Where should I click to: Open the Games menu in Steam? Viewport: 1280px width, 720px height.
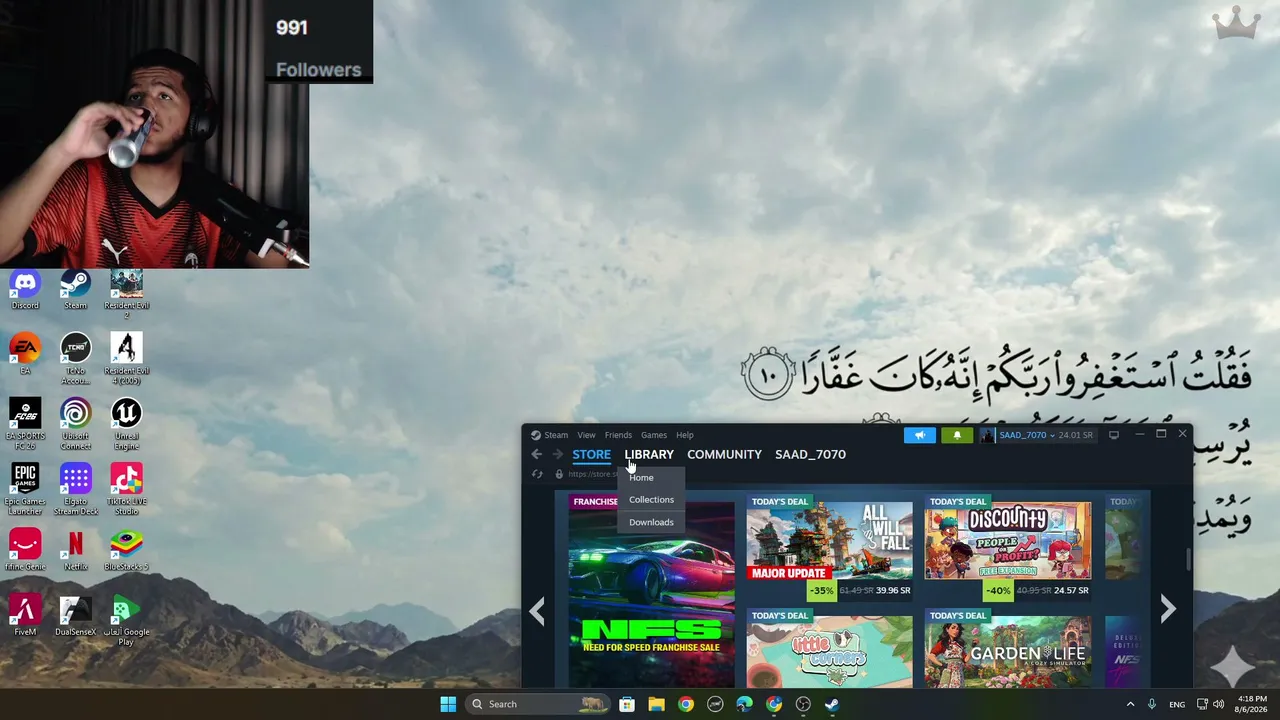(x=654, y=435)
